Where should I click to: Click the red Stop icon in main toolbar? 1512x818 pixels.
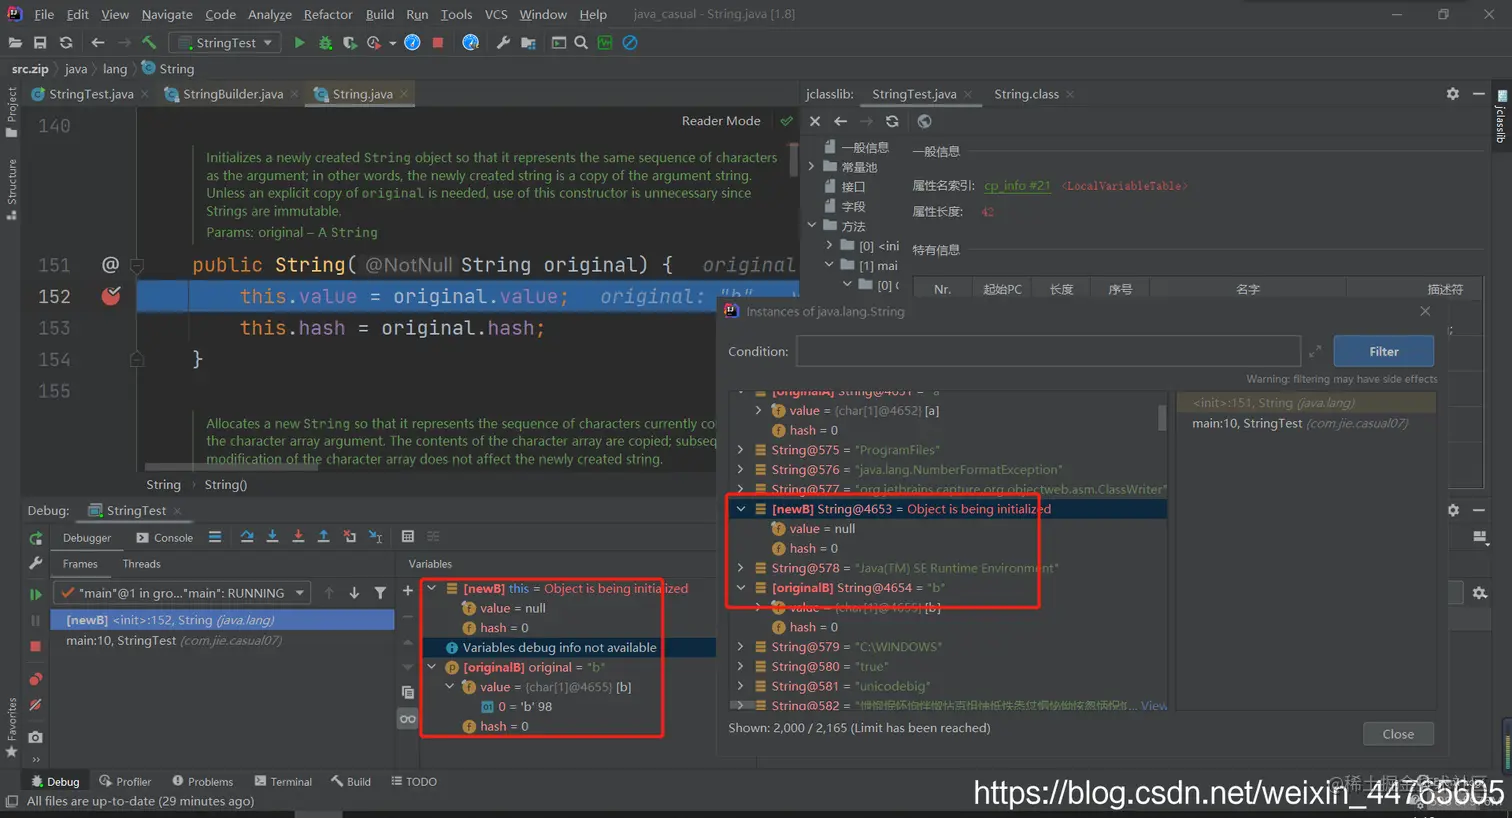pos(437,43)
